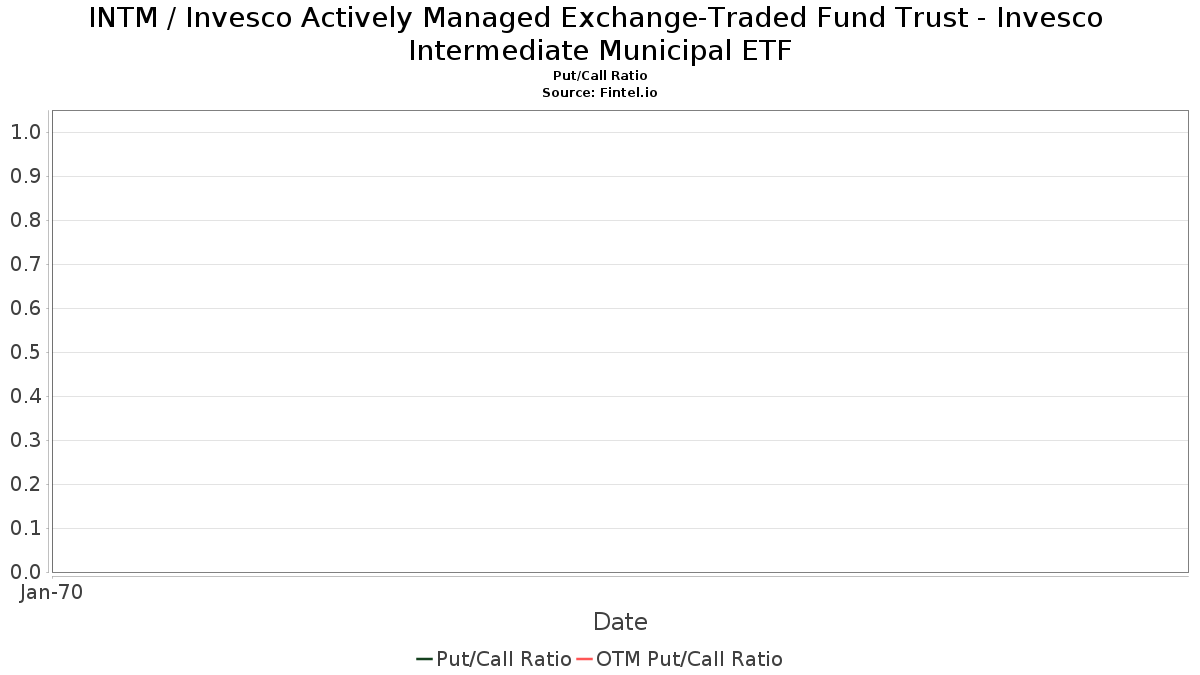
Task: Click the 0.3 y-axis tick label
Action: click(25, 440)
